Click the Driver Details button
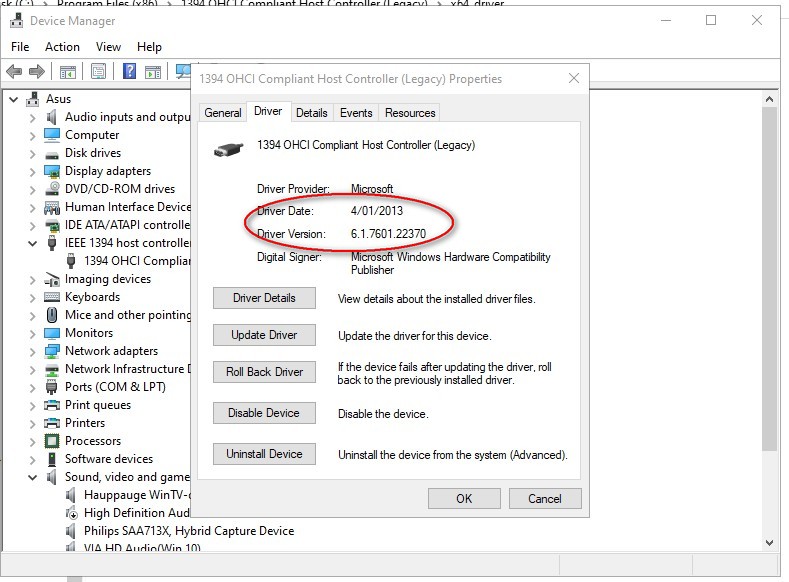The height and width of the screenshot is (582, 789). coord(264,298)
